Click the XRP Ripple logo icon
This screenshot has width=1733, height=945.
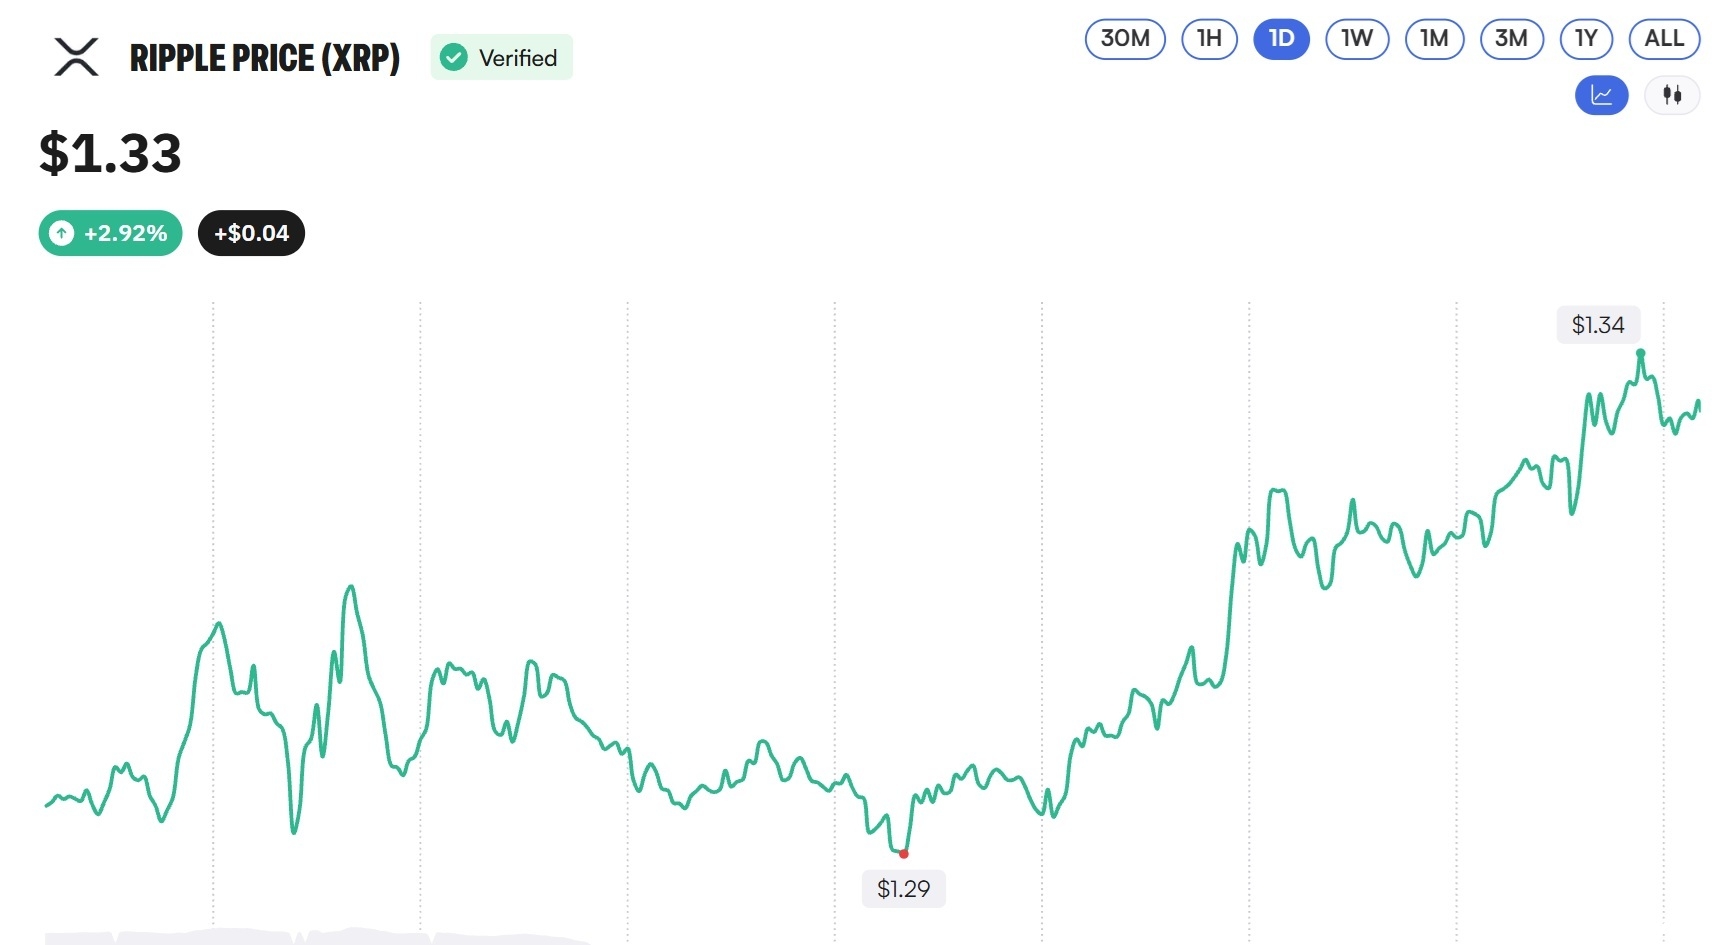[x=76, y=57]
